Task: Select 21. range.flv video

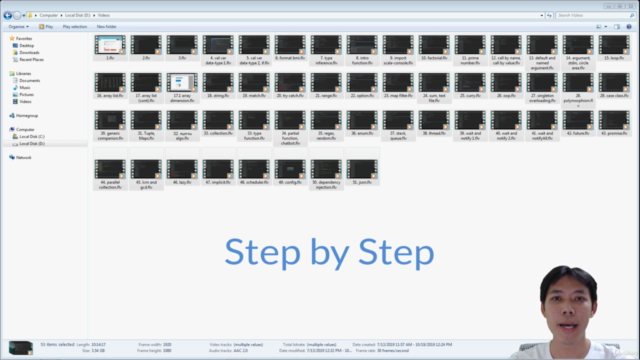Action: click(326, 85)
